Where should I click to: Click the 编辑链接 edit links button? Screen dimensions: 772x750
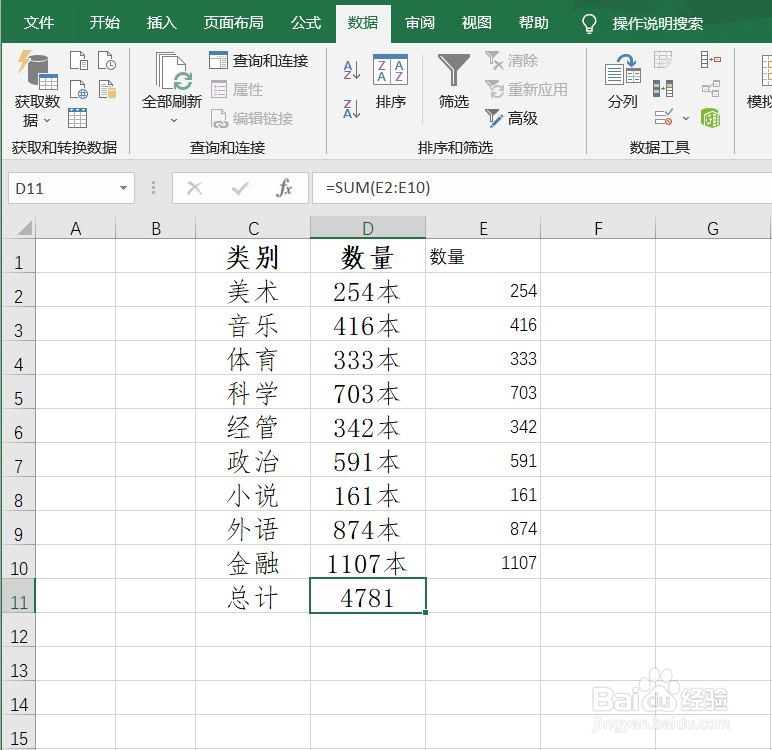(252, 119)
